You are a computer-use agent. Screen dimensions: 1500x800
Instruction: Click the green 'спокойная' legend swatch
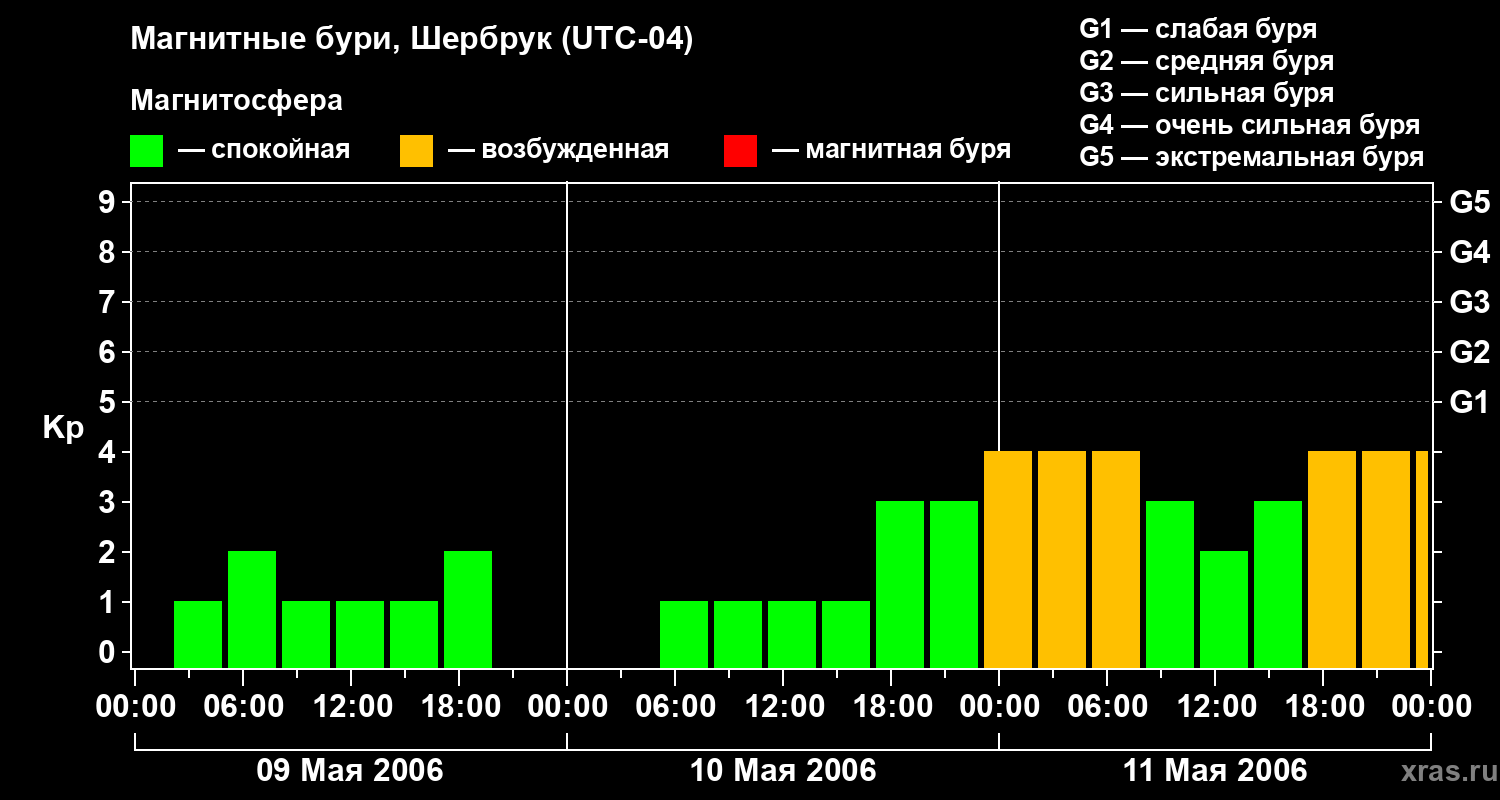pos(146,151)
